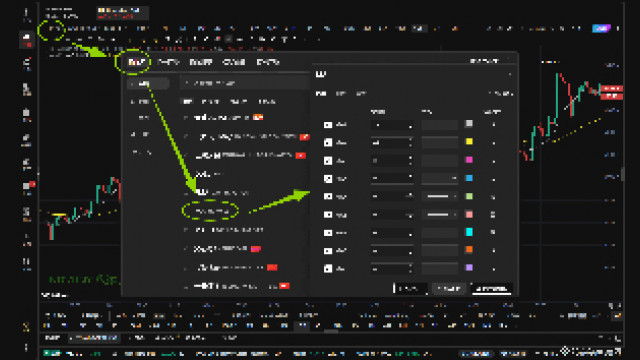
Task: Toggle the checkbox in the orange swatch row
Action: 328,251
